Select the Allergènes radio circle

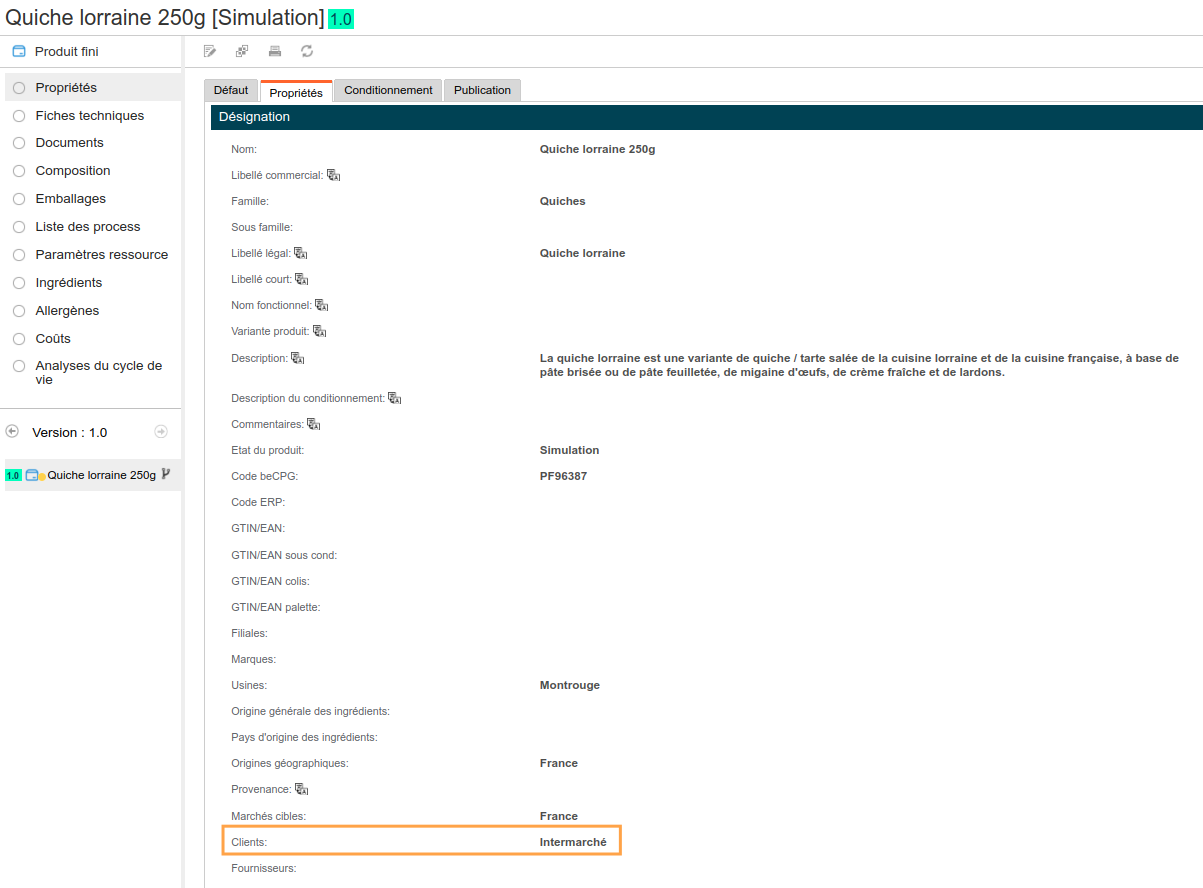click(19, 311)
